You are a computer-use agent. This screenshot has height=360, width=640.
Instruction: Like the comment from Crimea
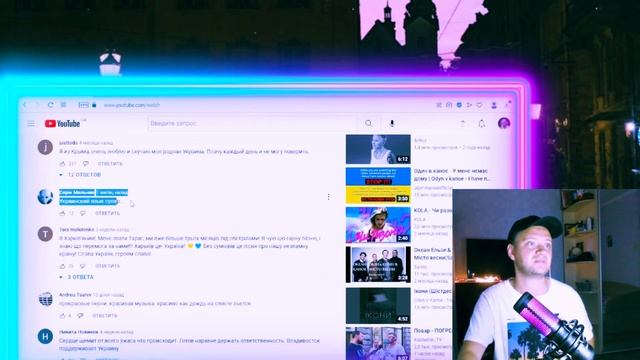62,164
